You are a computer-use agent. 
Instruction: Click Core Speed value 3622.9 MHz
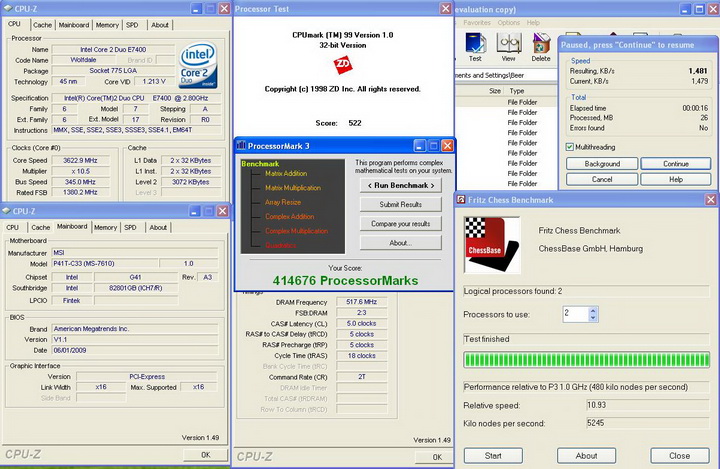80,160
